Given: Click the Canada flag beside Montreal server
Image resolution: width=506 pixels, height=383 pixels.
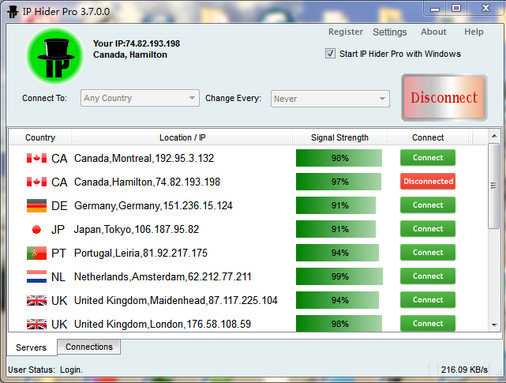Looking at the screenshot, I should (x=37, y=158).
